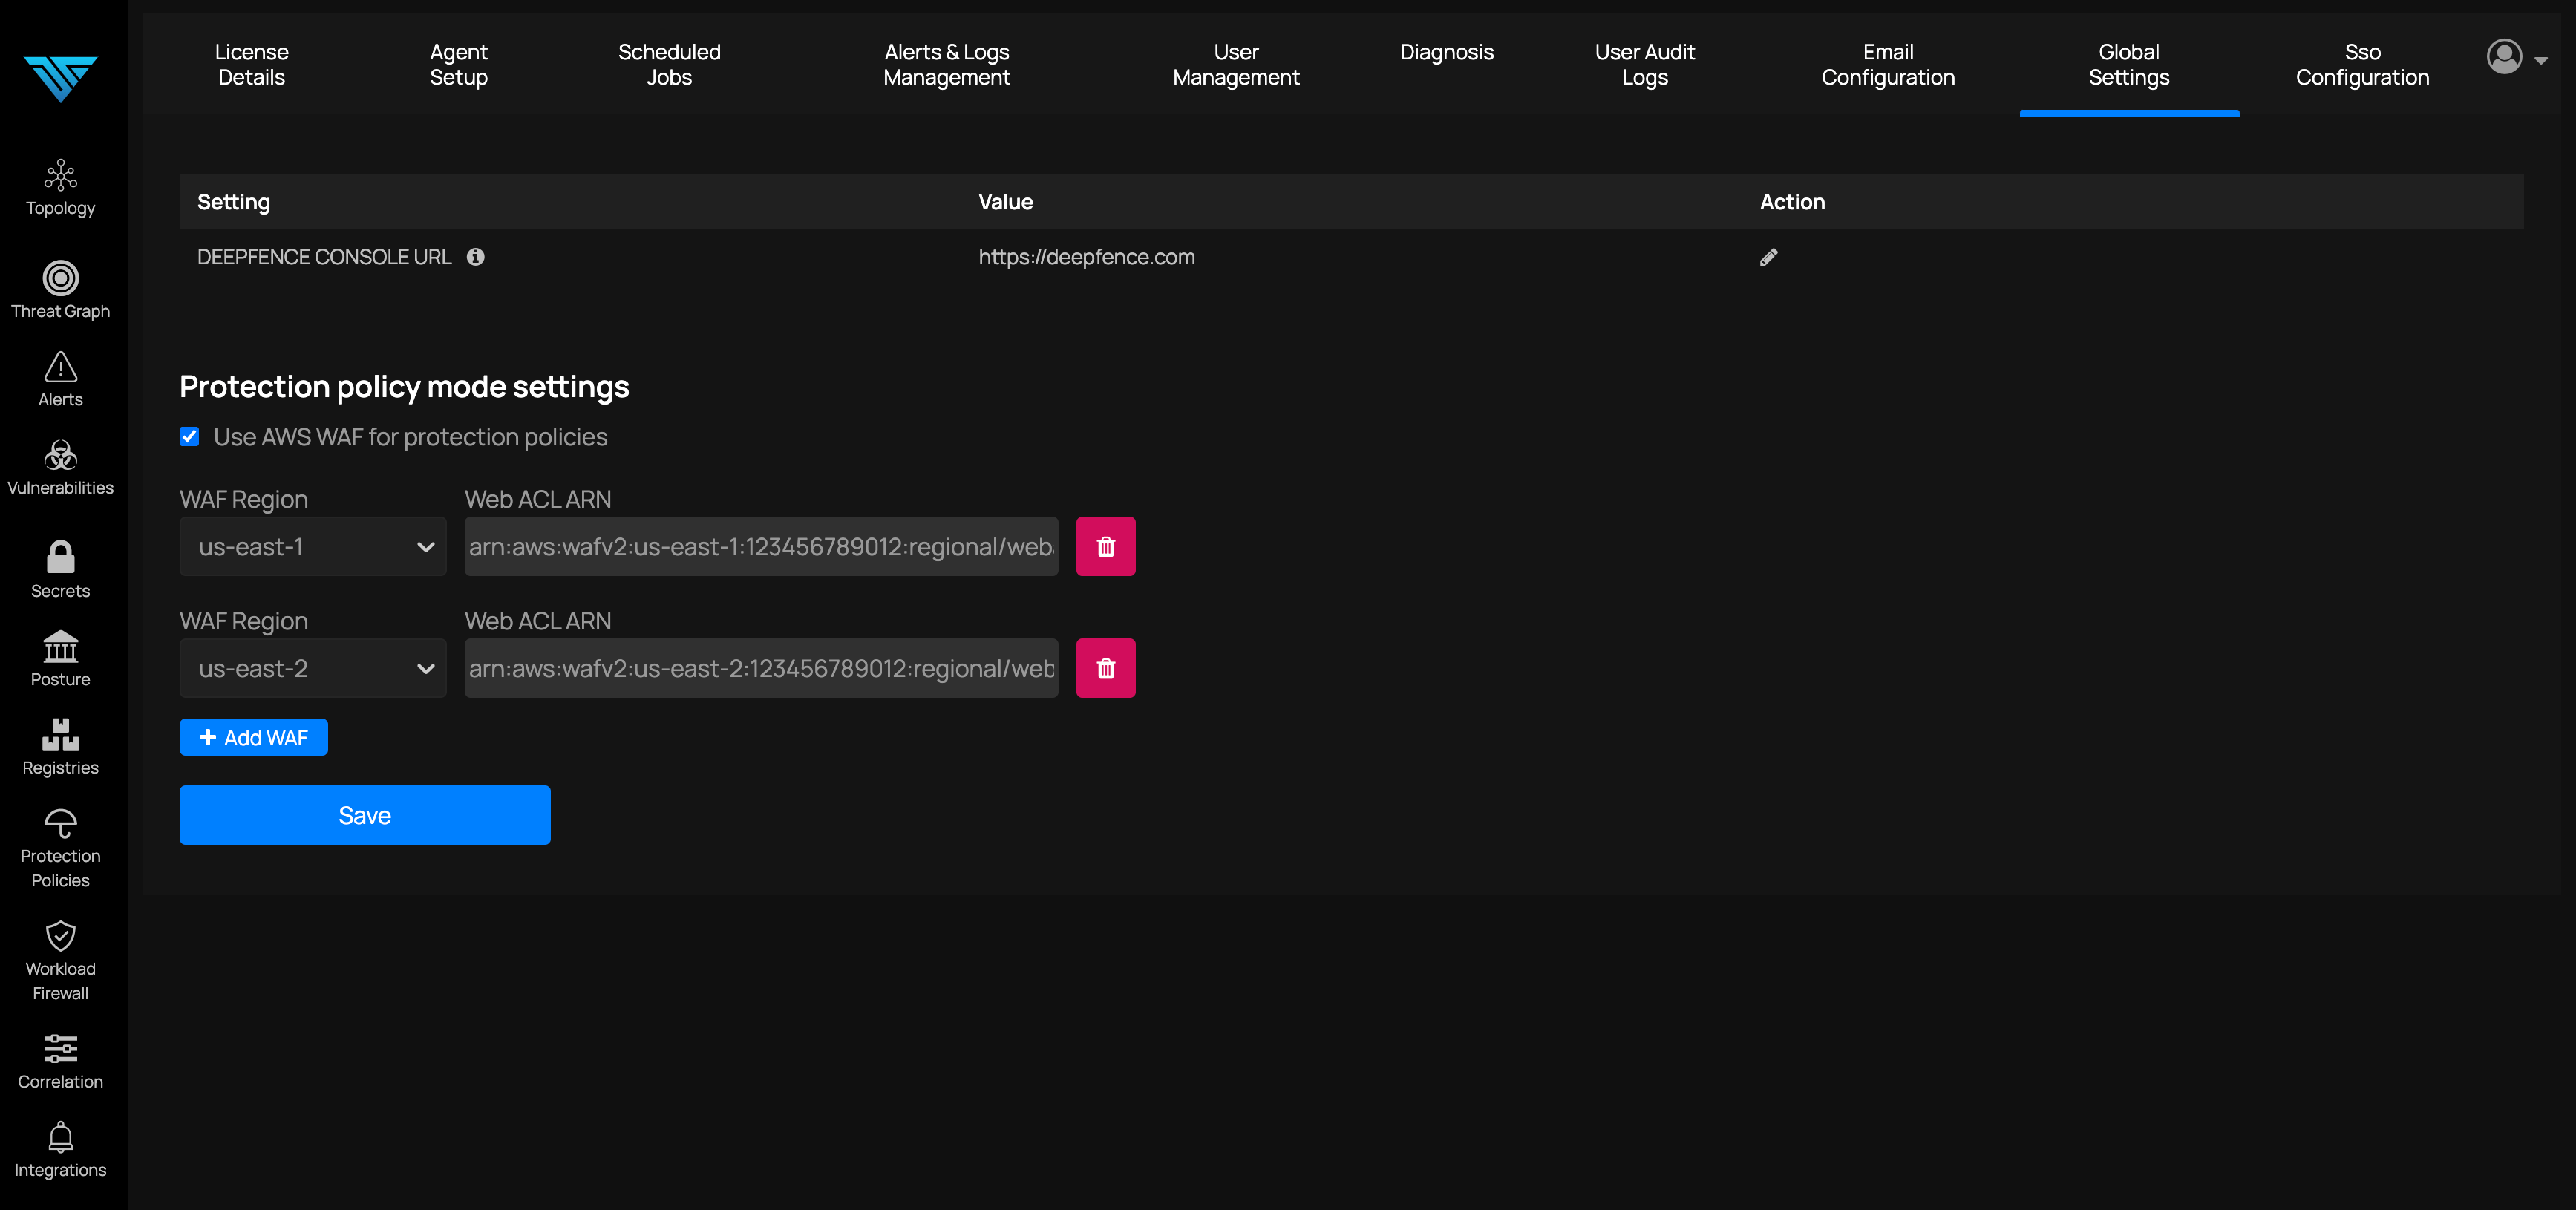
Task: Click the us-east-2 Web ACL ARN field
Action: 761,668
